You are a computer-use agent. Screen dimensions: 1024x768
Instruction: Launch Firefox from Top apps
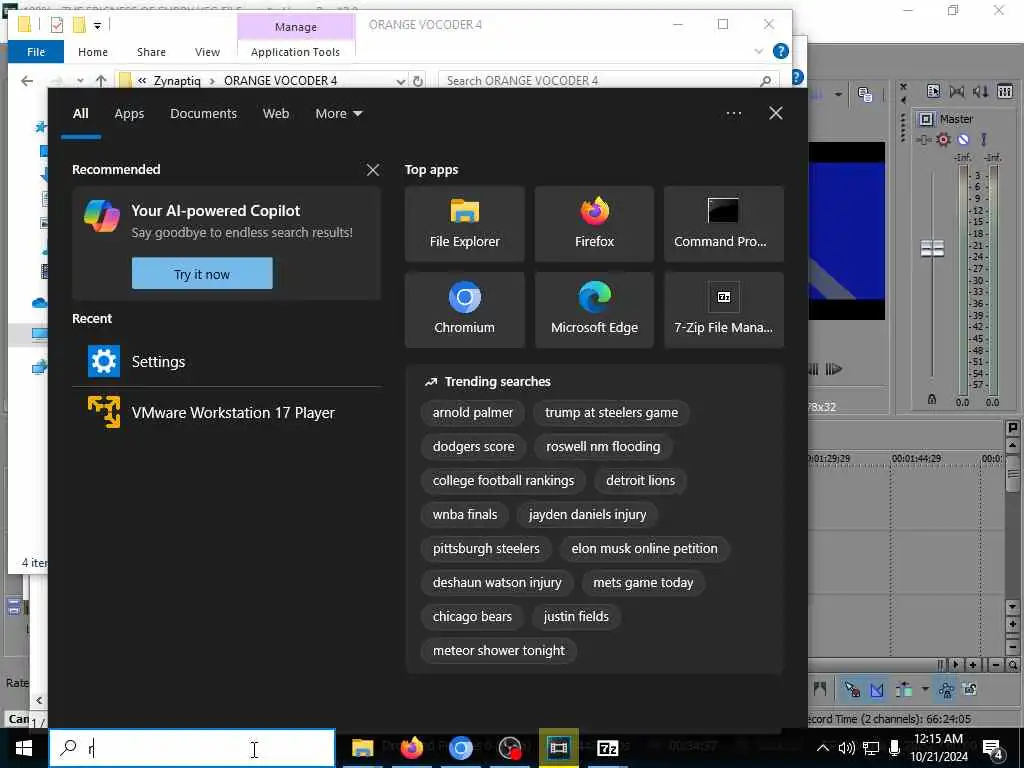point(594,224)
